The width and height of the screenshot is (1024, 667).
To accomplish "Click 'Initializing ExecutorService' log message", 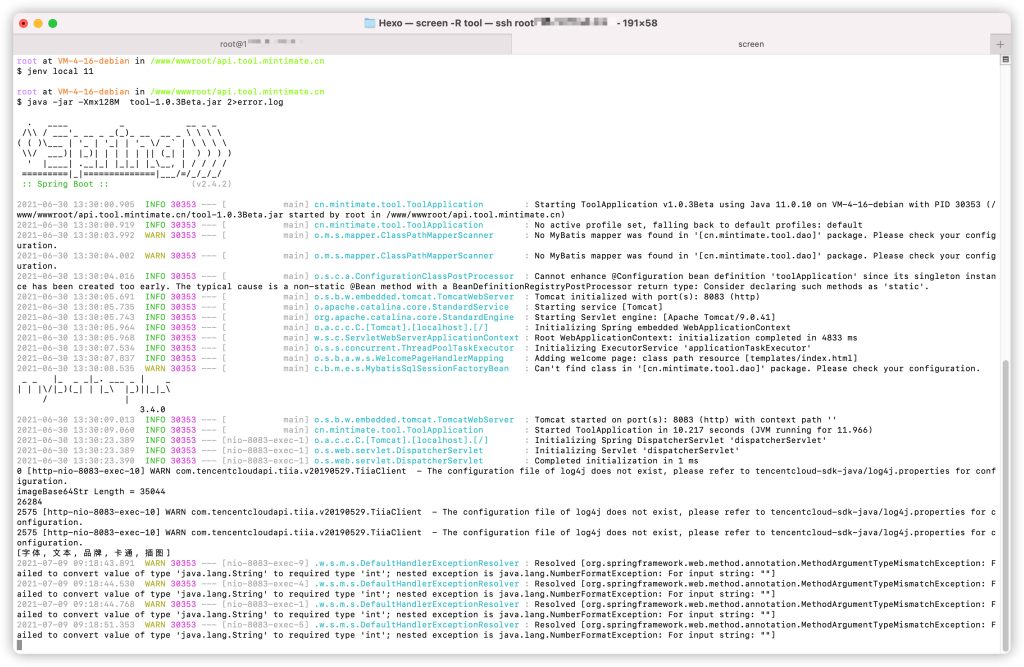I will click(x=673, y=348).
